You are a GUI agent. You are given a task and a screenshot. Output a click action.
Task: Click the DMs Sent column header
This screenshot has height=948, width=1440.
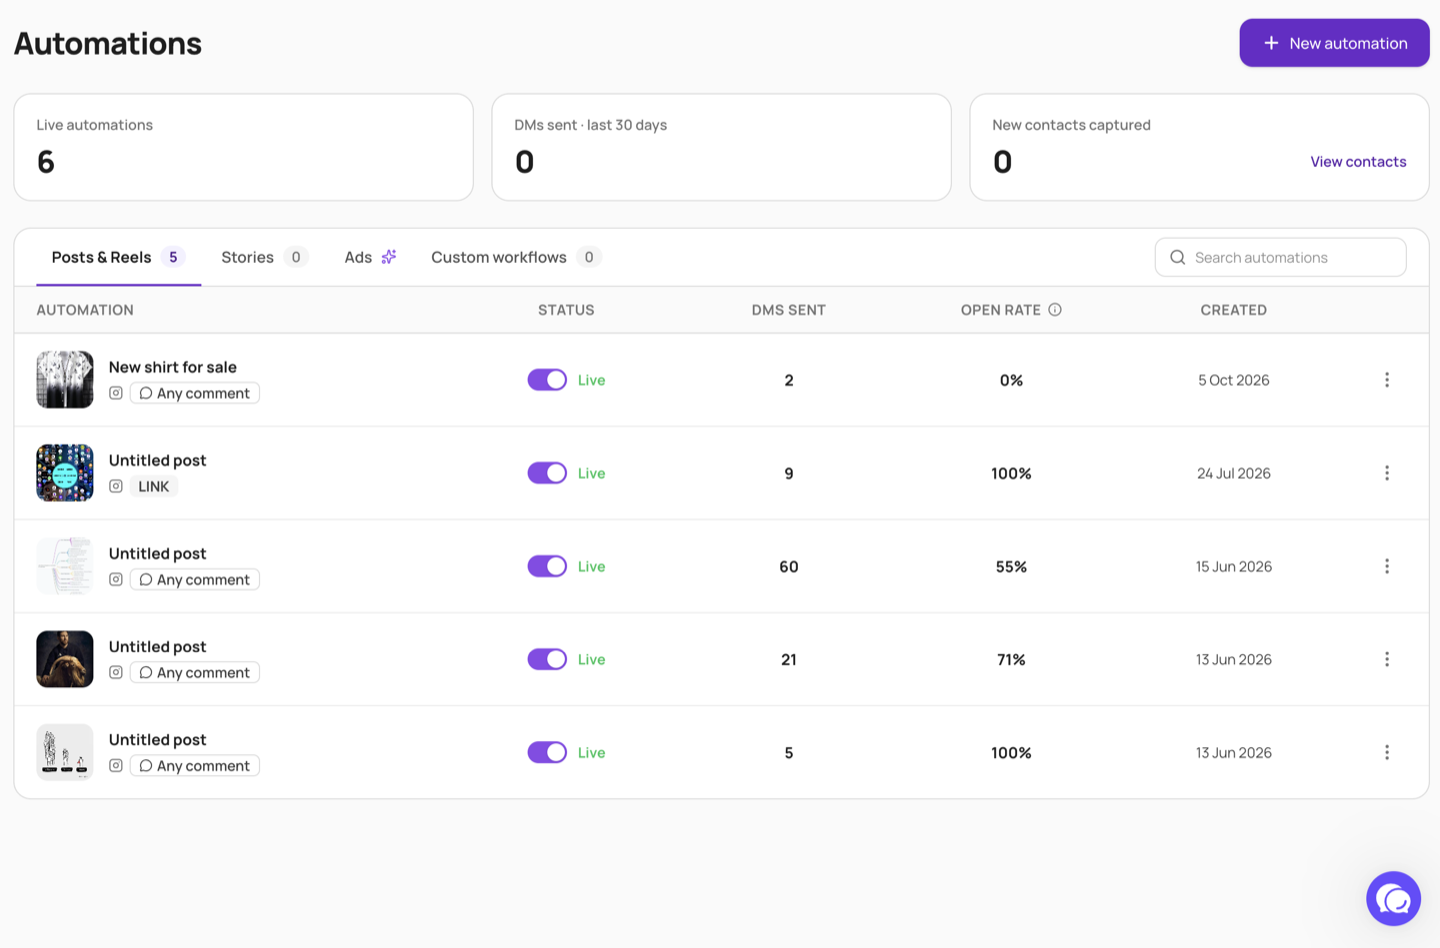pos(789,310)
